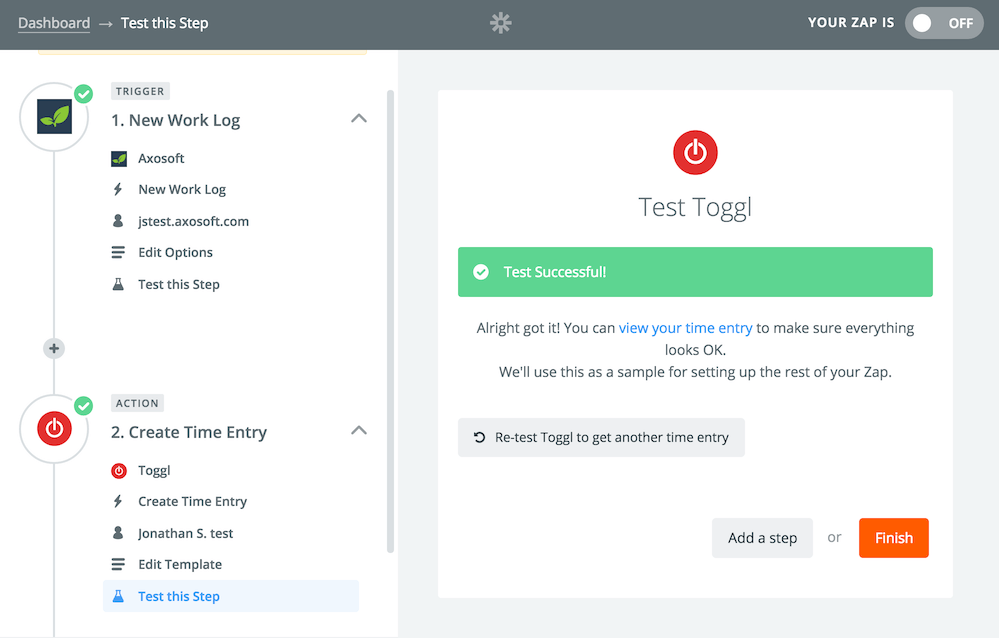
Task: Open Edit Template under the action
Action: 180,564
